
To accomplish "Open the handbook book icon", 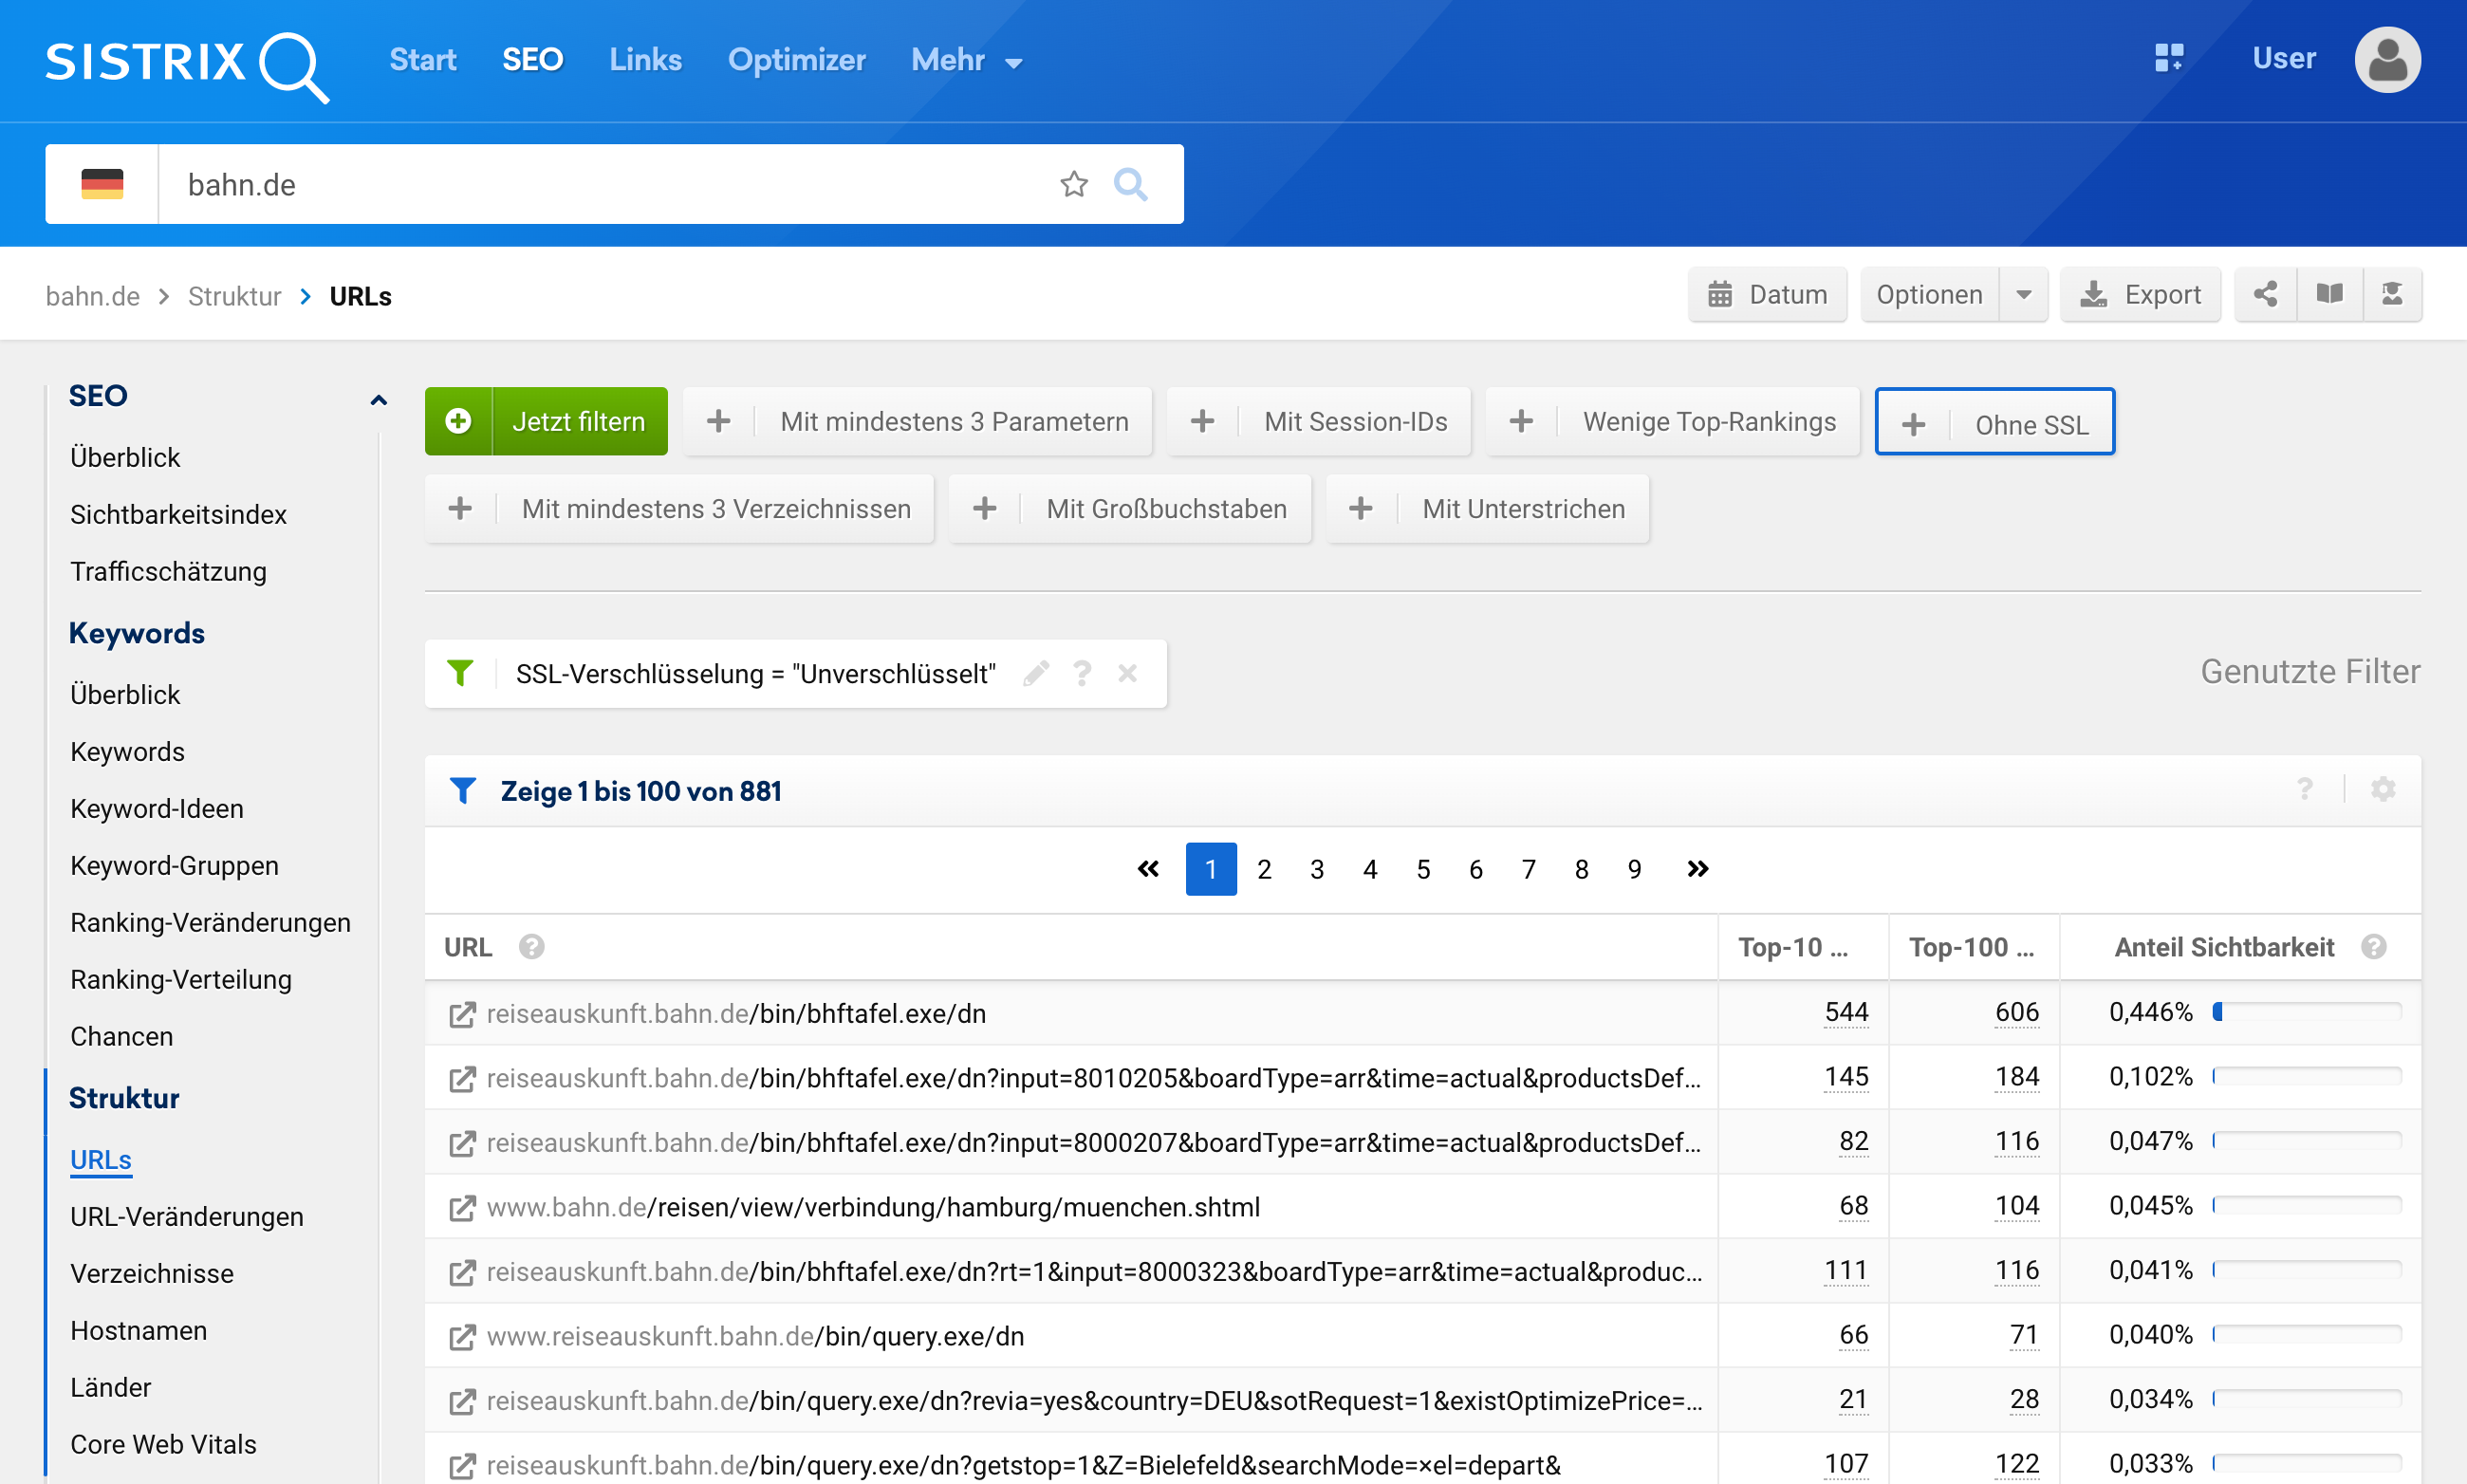I will tap(2329, 294).
